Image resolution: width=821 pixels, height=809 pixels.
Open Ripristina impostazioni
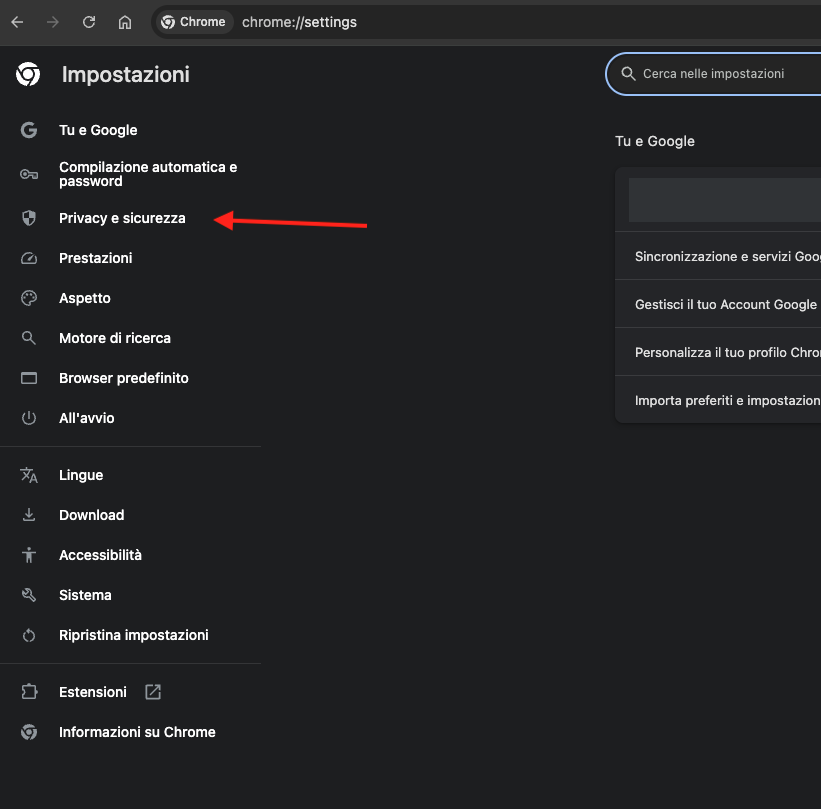[134, 635]
